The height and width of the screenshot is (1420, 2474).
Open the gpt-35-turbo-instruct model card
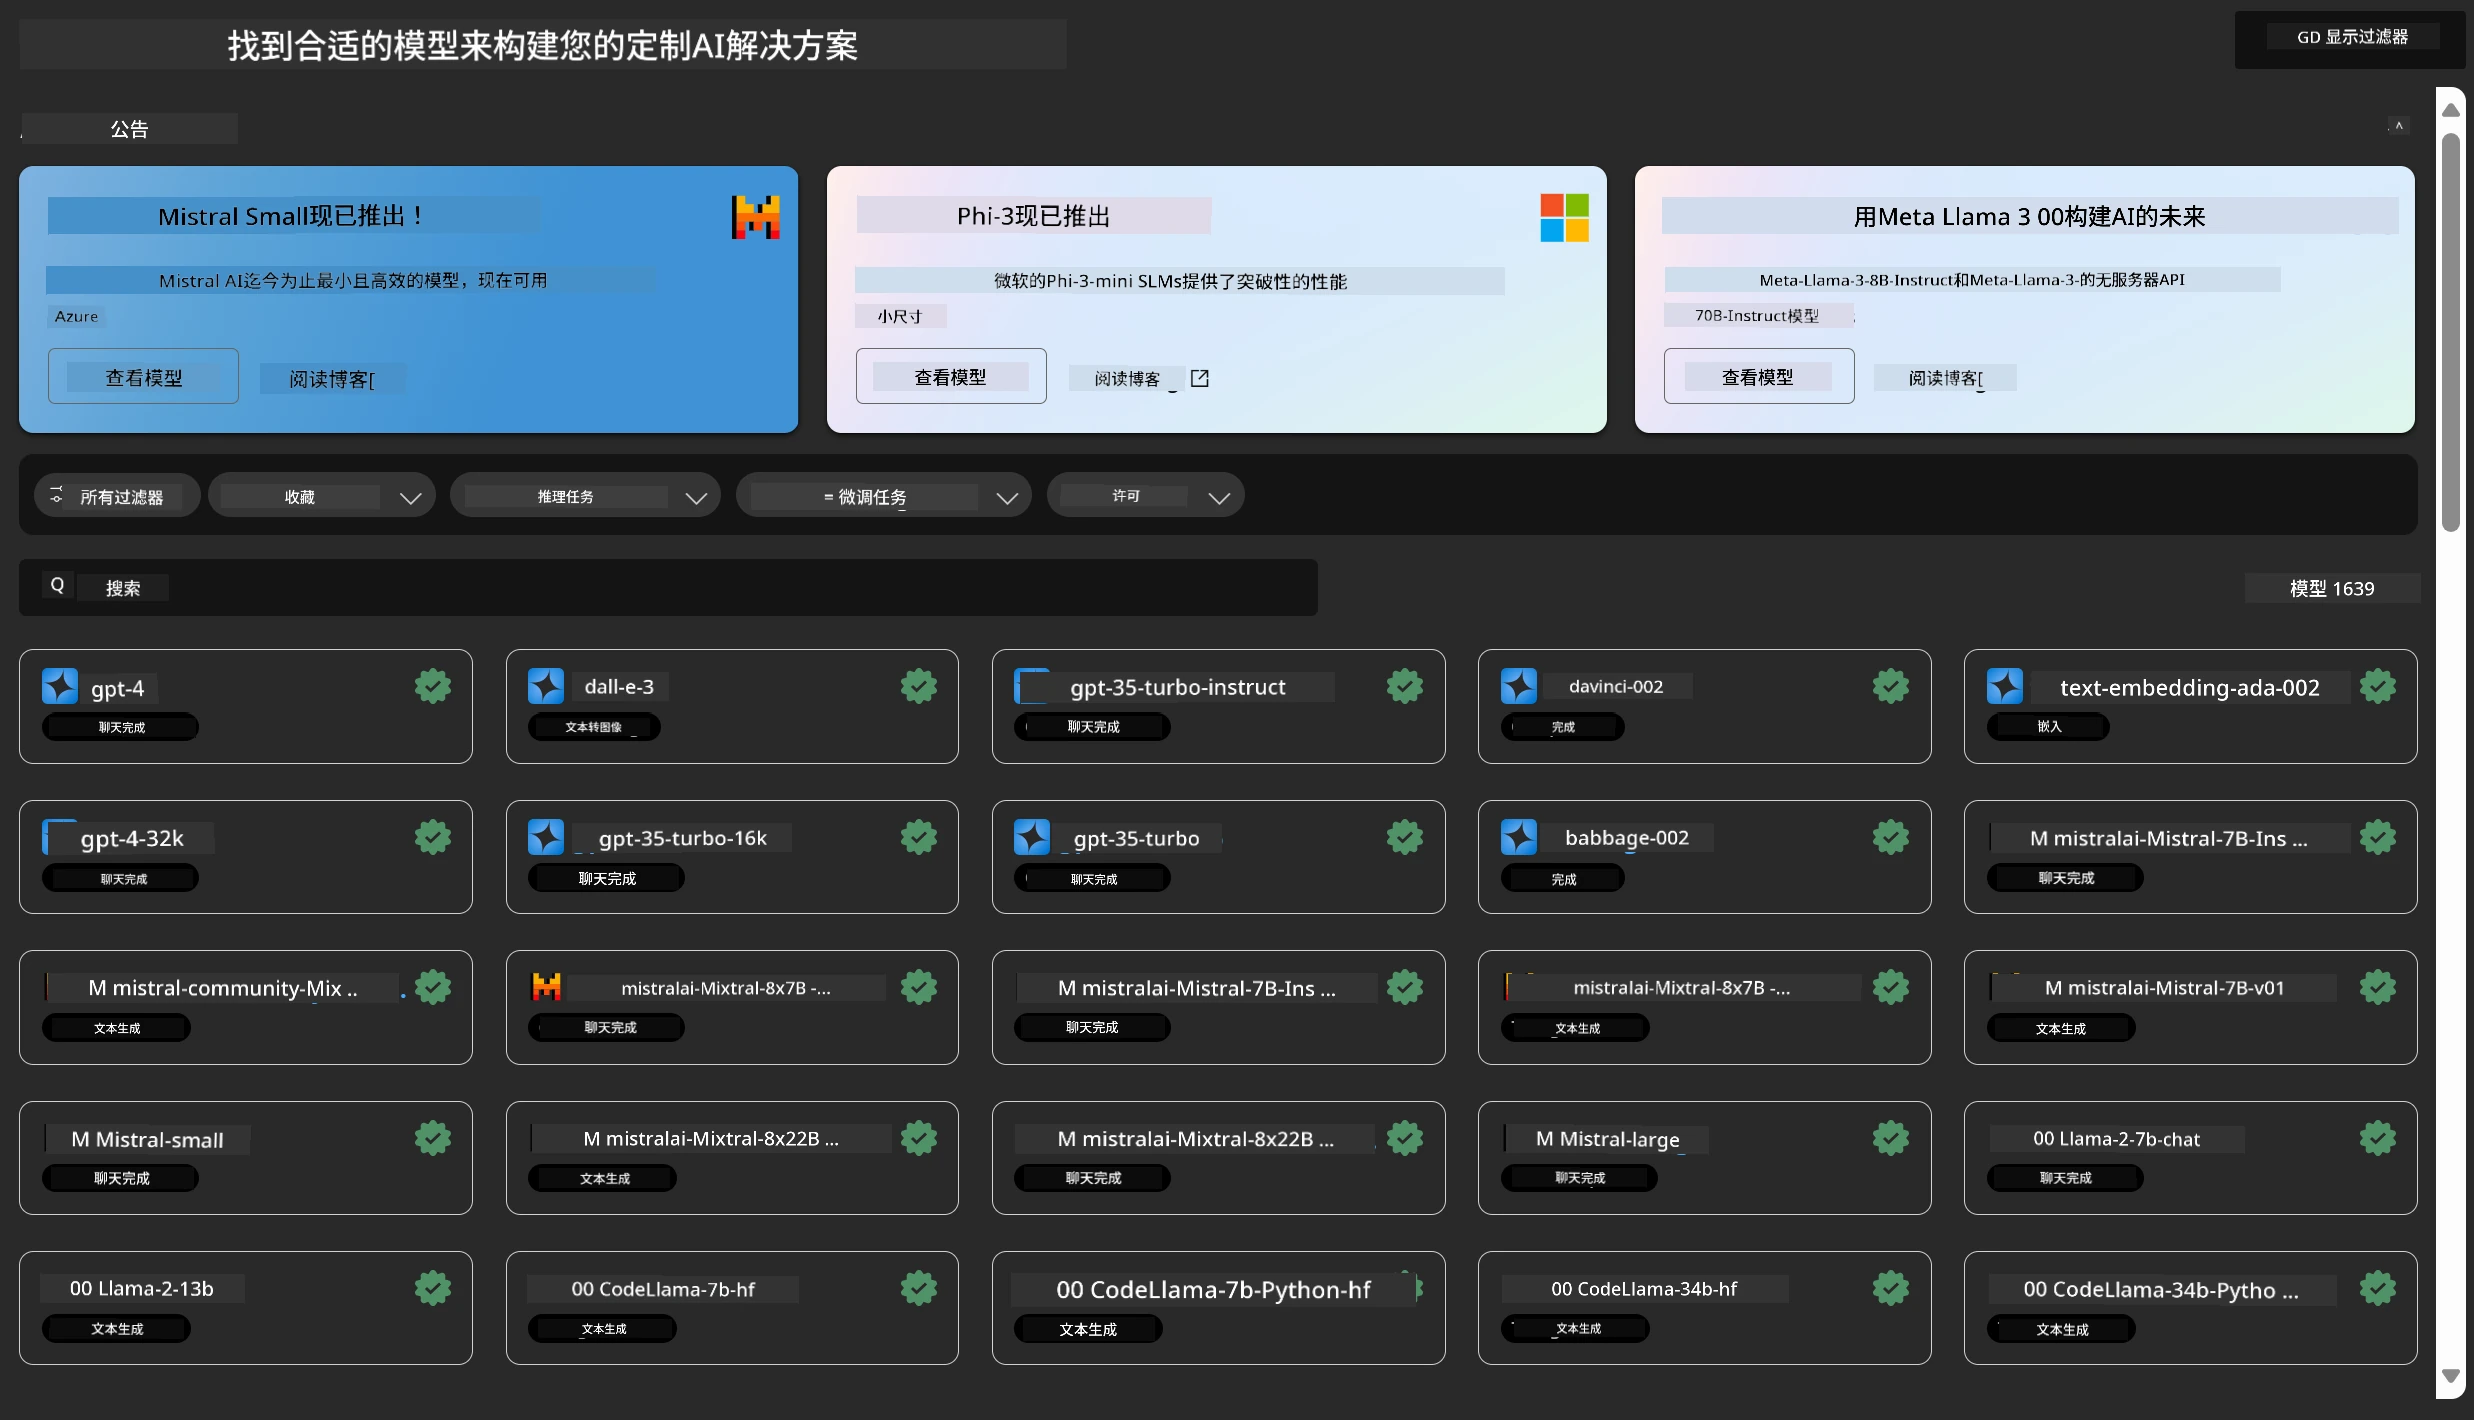click(1218, 706)
